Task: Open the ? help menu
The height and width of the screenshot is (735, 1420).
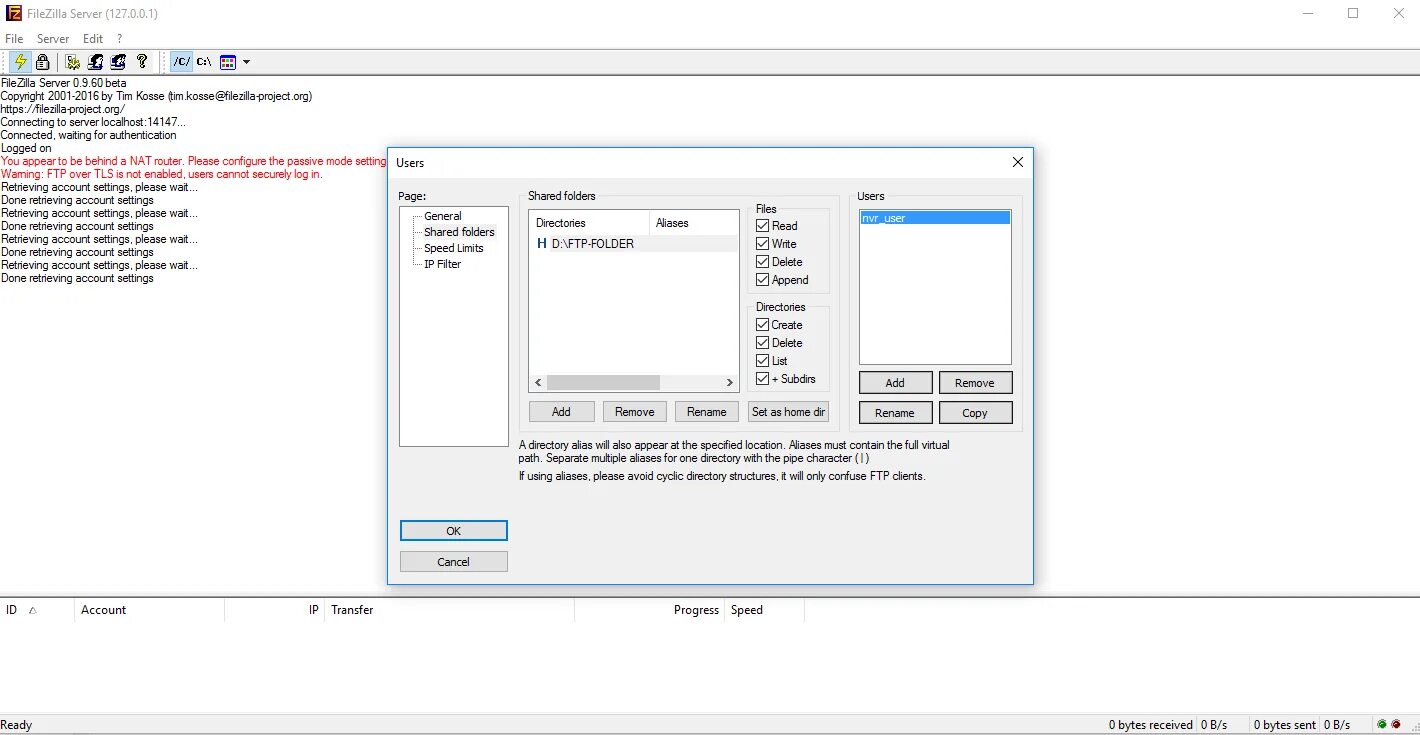Action: (120, 39)
